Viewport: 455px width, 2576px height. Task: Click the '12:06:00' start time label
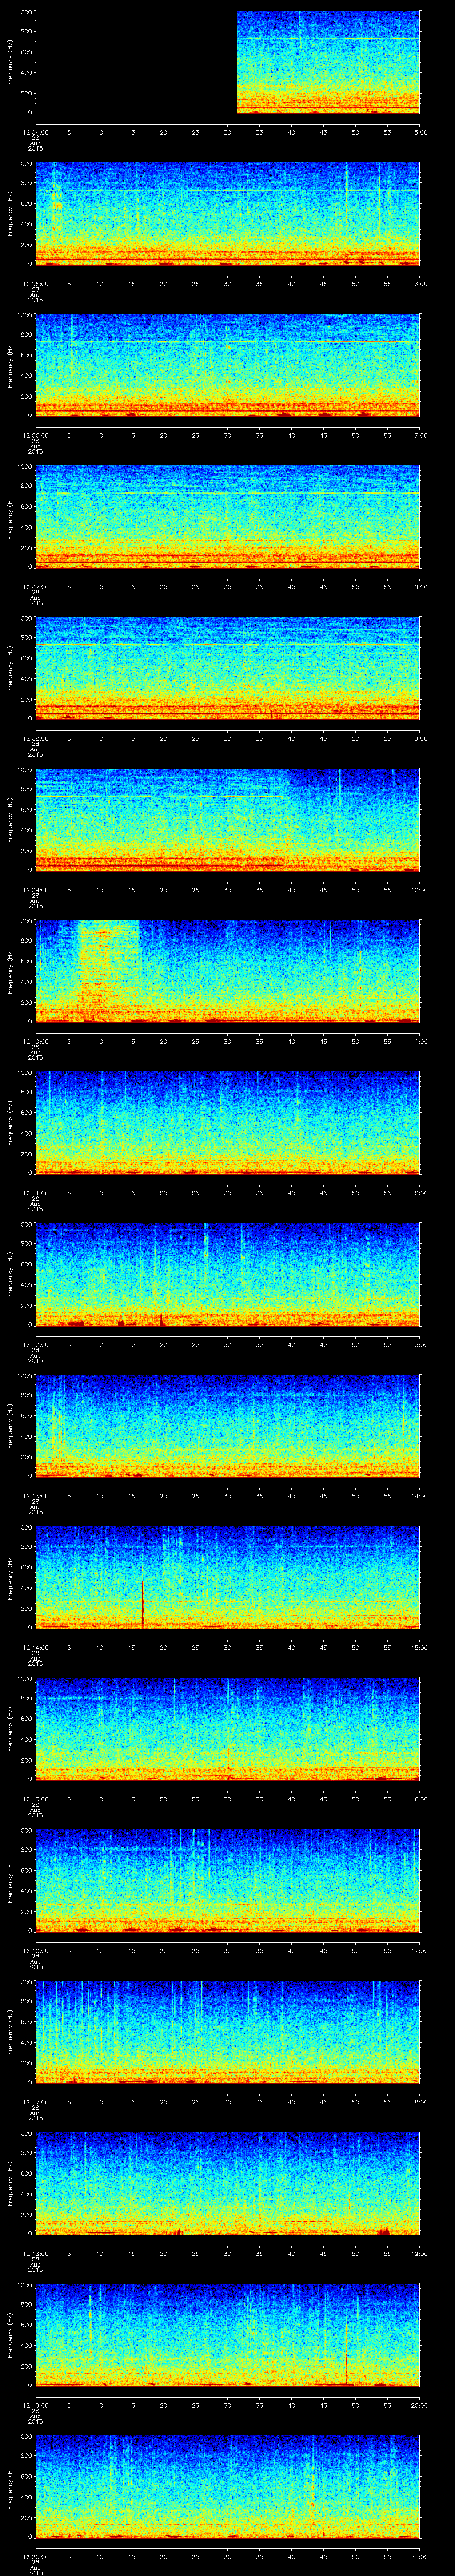pos(35,434)
